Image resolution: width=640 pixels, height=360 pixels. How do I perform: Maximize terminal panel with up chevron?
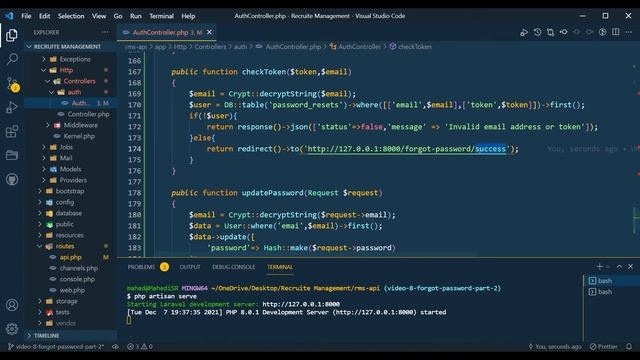tap(619, 267)
